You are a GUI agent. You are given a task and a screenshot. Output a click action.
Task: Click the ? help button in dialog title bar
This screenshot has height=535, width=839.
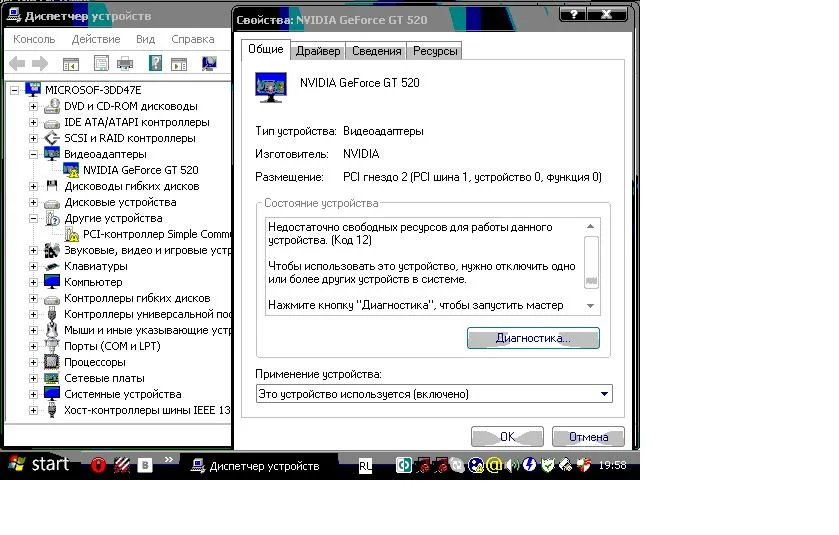coord(574,14)
